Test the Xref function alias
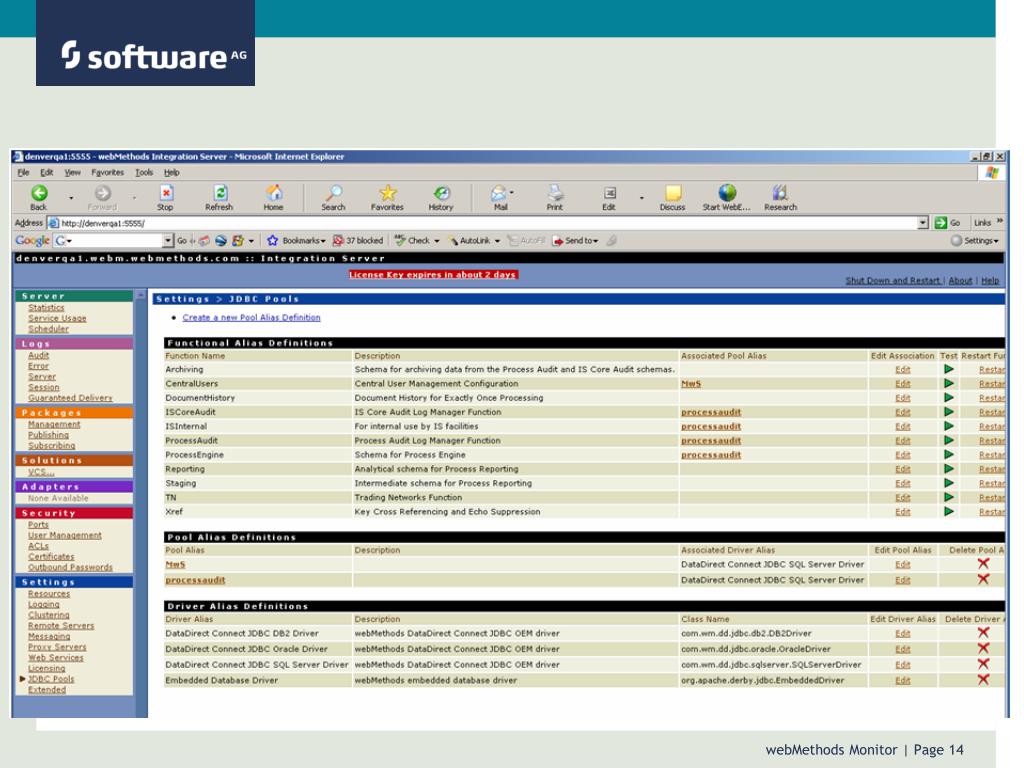1024x768 pixels. pos(949,511)
